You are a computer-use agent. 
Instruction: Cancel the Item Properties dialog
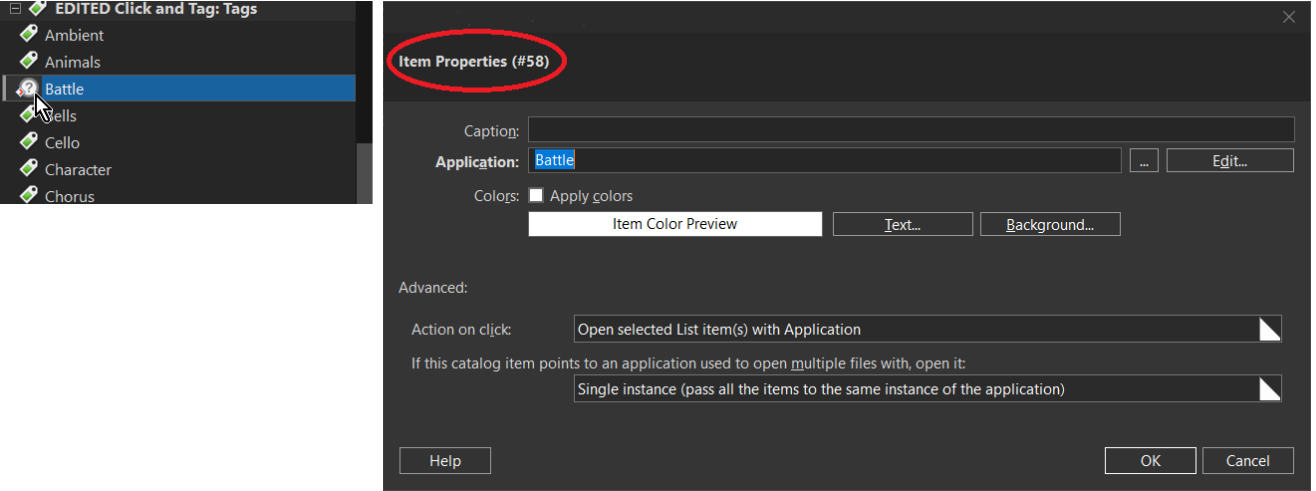[1247, 460]
